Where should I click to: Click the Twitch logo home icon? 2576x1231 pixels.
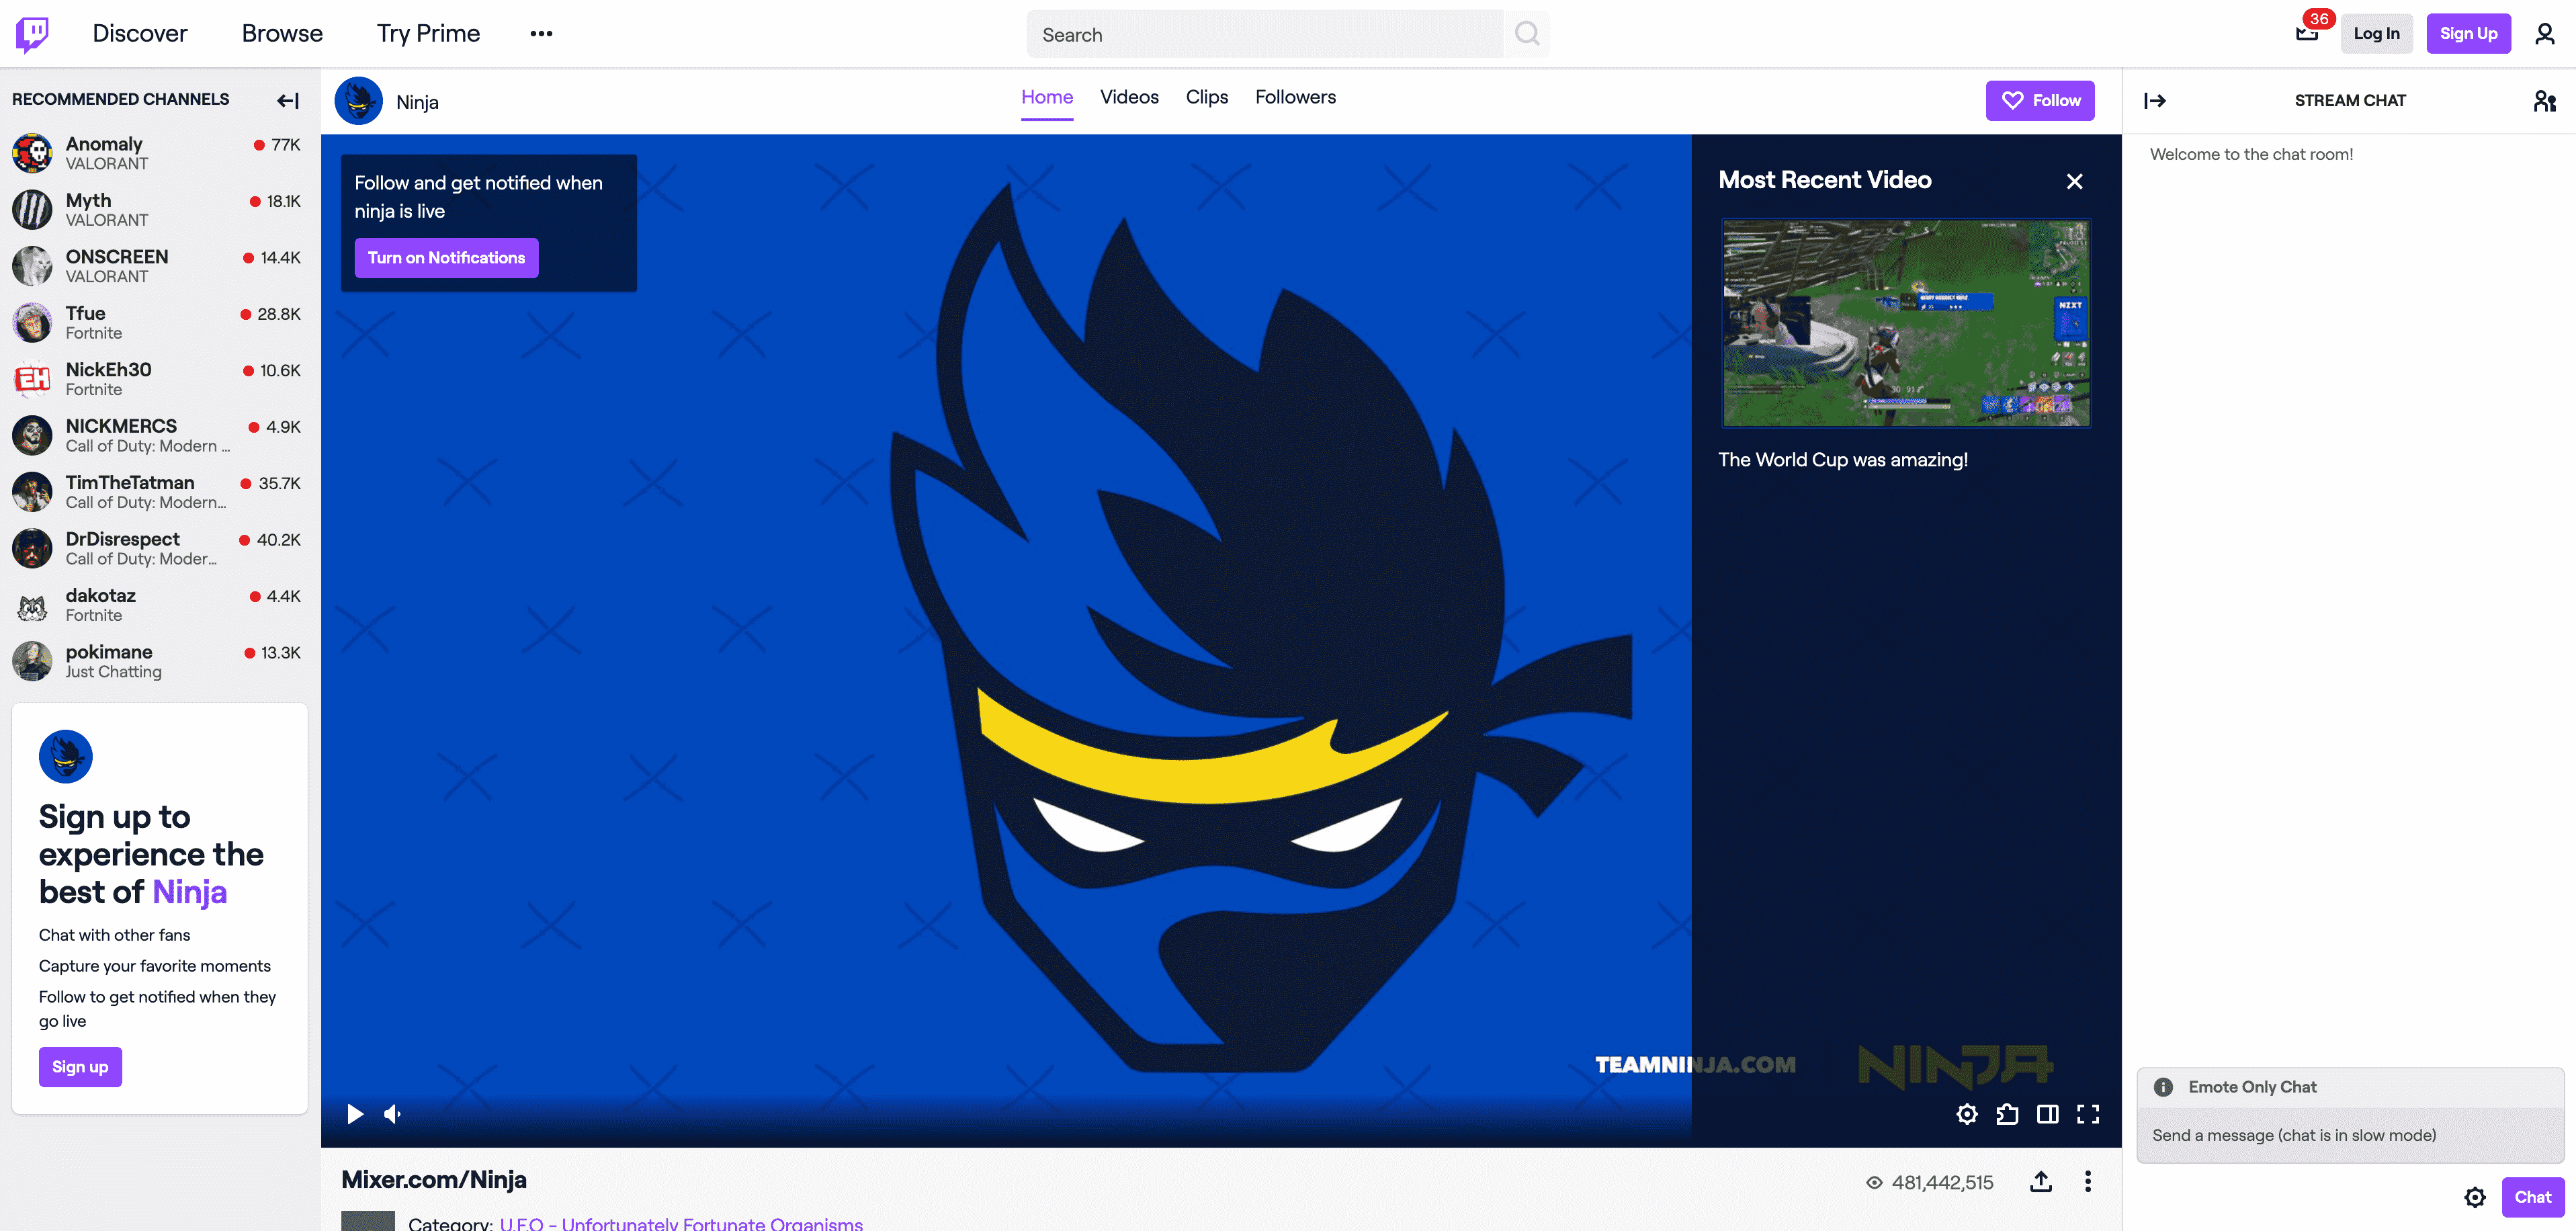pos(32,34)
